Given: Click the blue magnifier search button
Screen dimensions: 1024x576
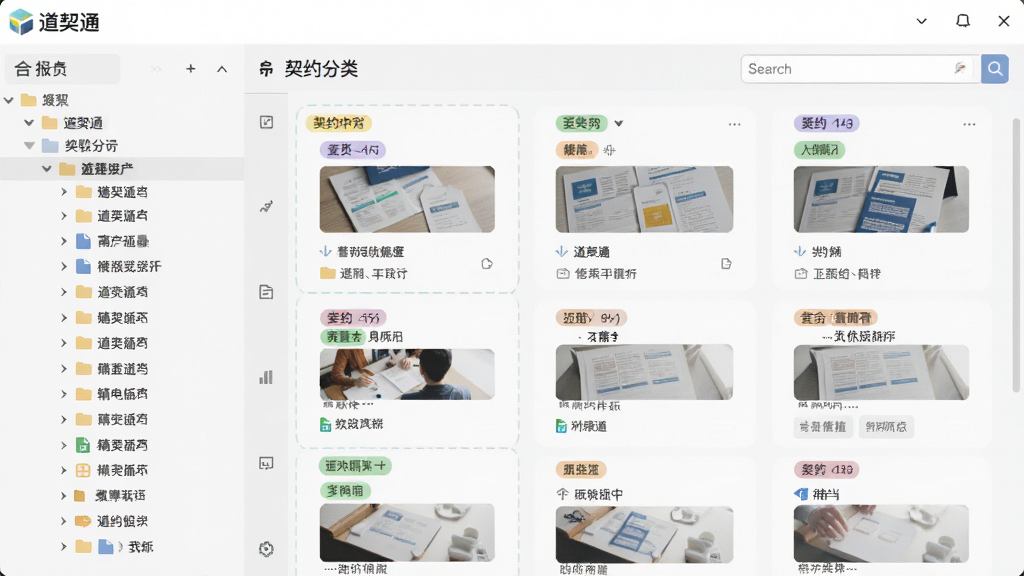Looking at the screenshot, I should pyautogui.click(x=995, y=69).
